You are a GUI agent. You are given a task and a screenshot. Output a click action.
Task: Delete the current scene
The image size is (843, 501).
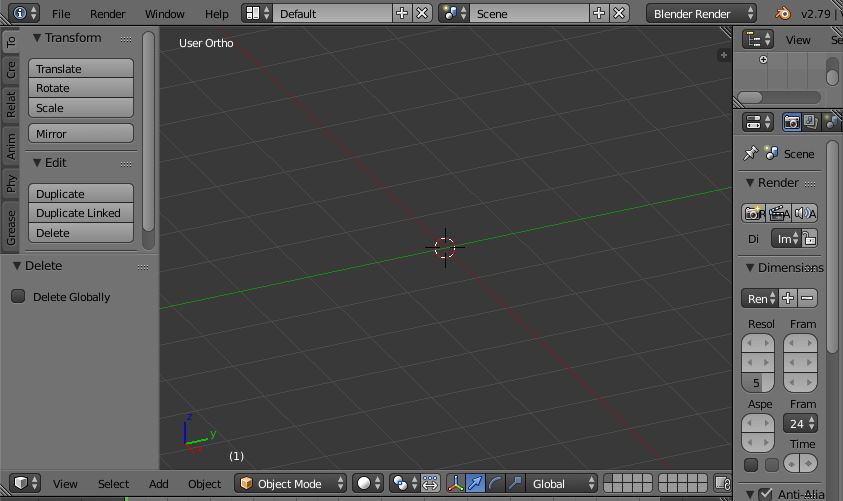click(619, 13)
